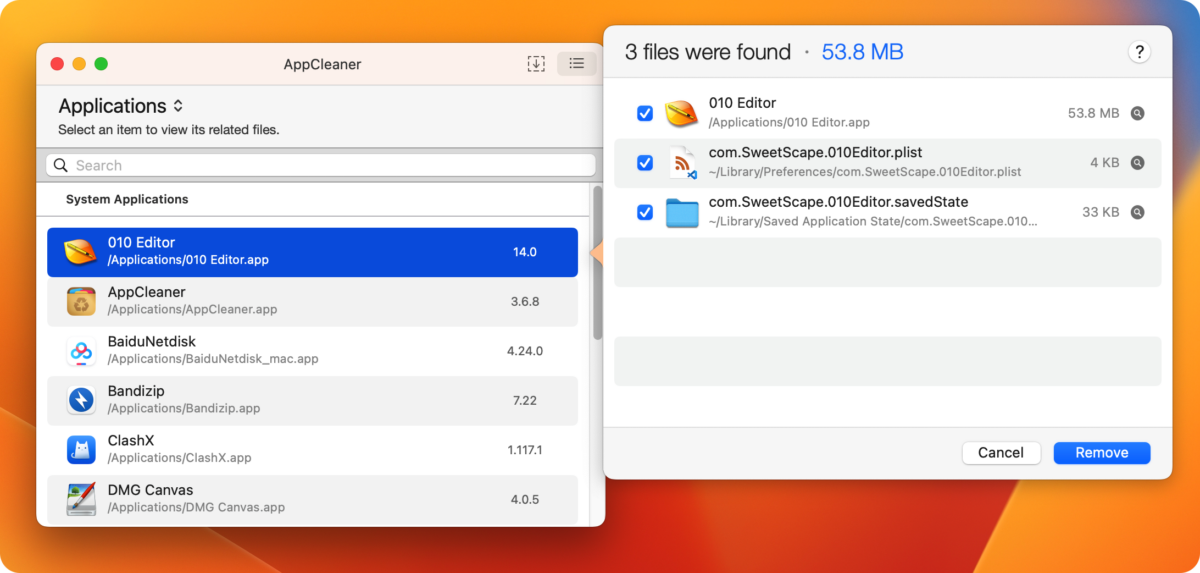Click the 33 KB file size

point(1101,212)
